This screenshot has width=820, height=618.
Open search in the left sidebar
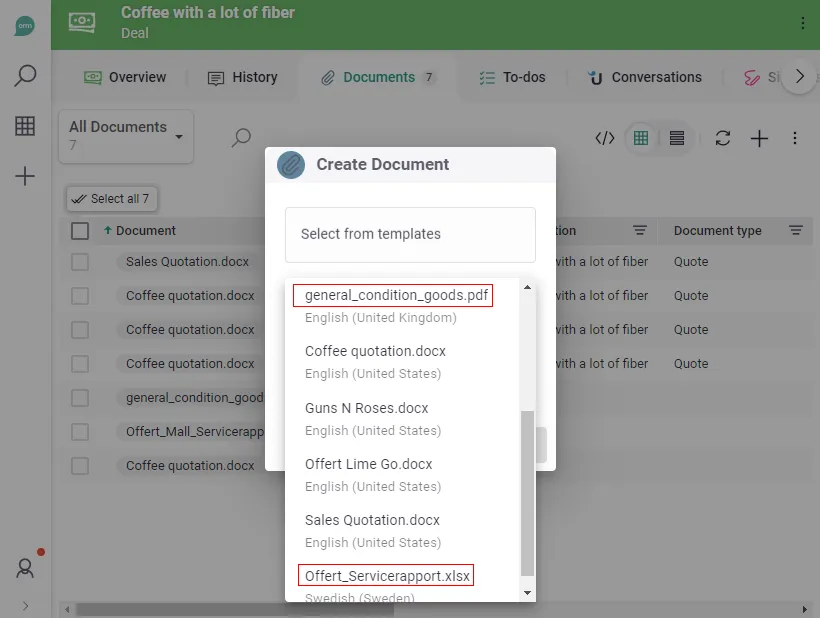25,76
